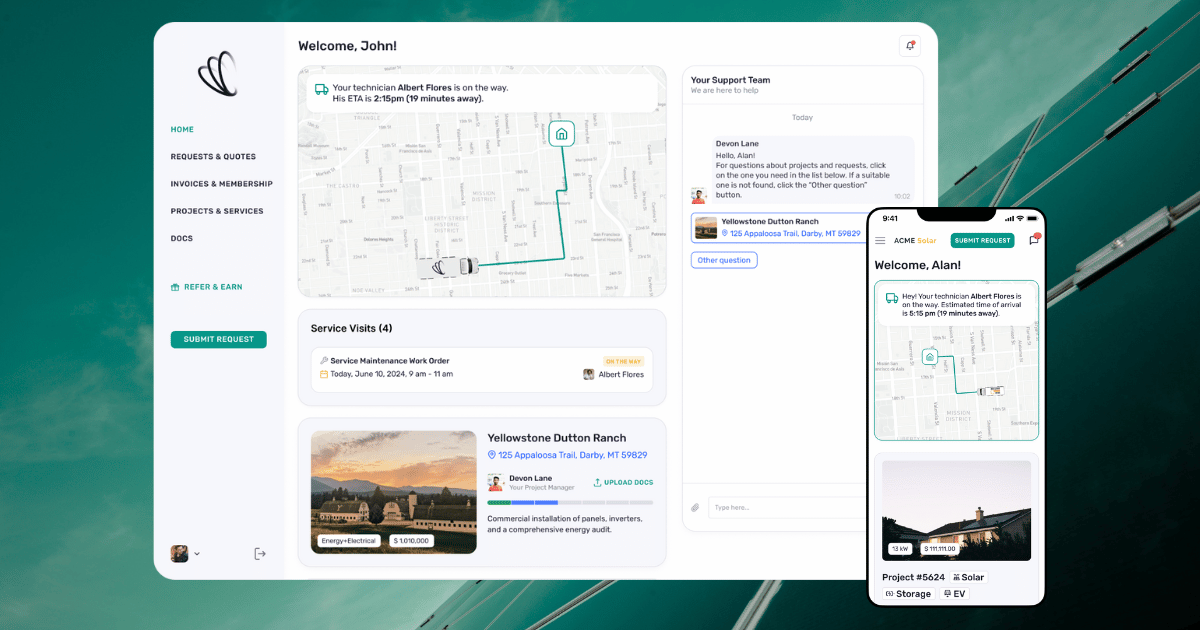Click the location pin in the chat project suggestion
Screen dimensions: 1200x630
coord(725,233)
